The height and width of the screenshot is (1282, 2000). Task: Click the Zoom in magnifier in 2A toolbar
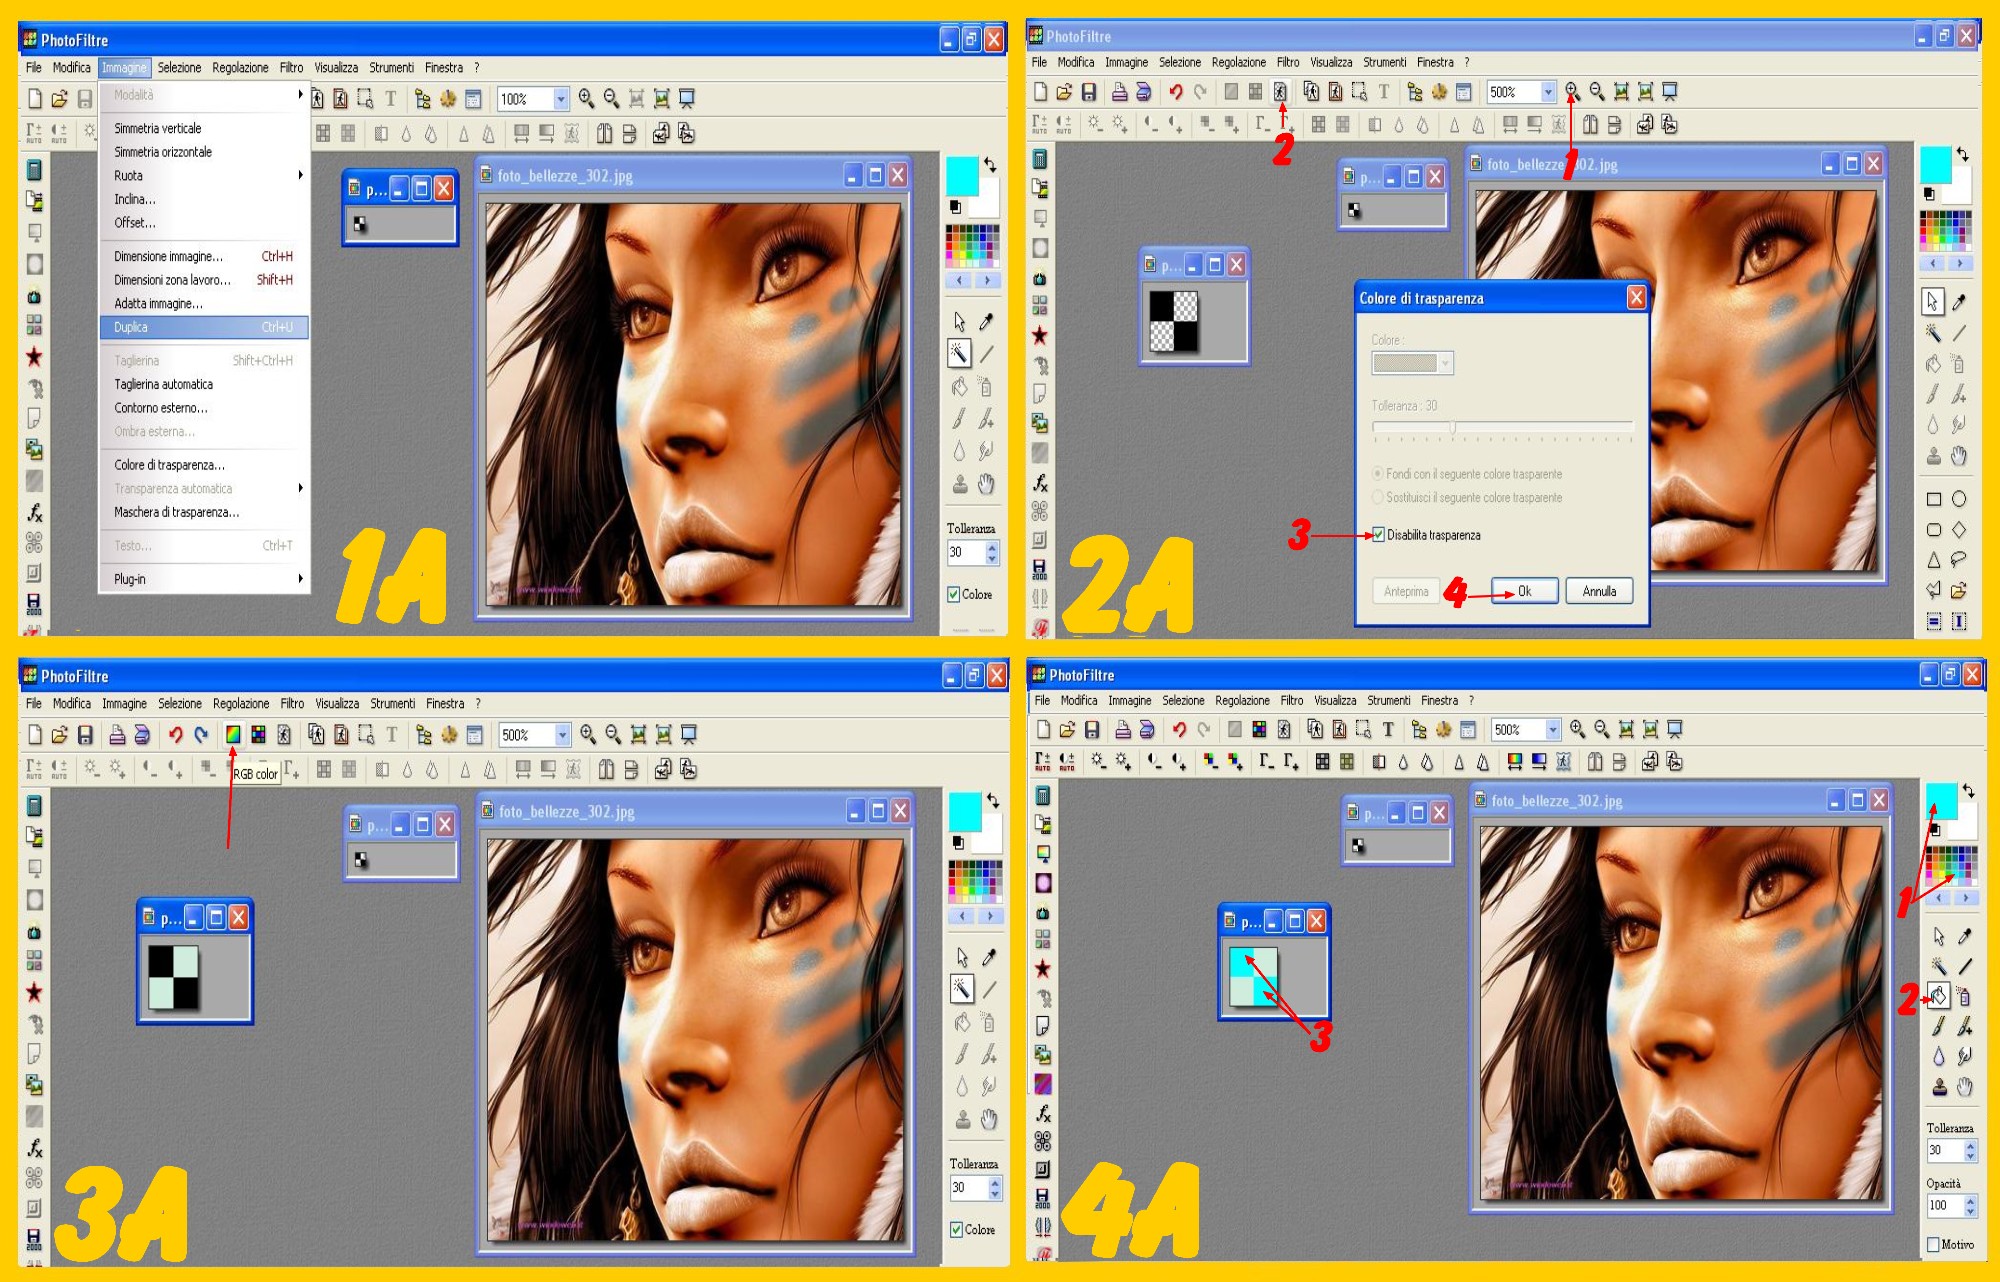1572,92
